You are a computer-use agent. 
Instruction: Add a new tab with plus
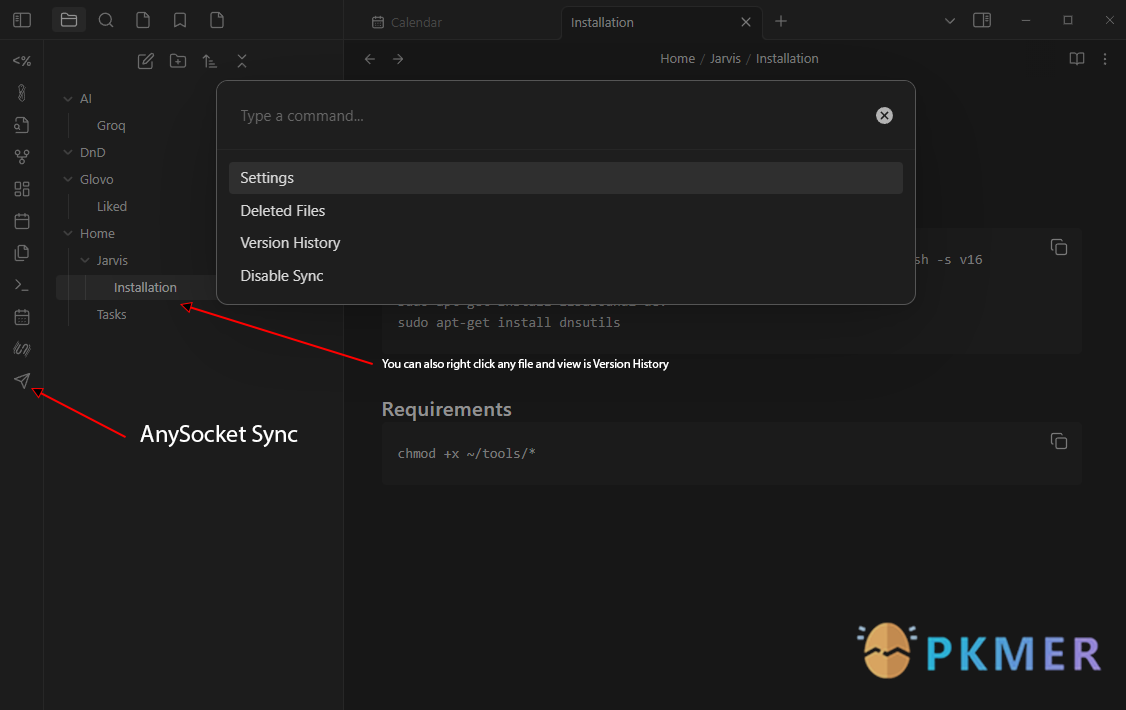pos(781,22)
